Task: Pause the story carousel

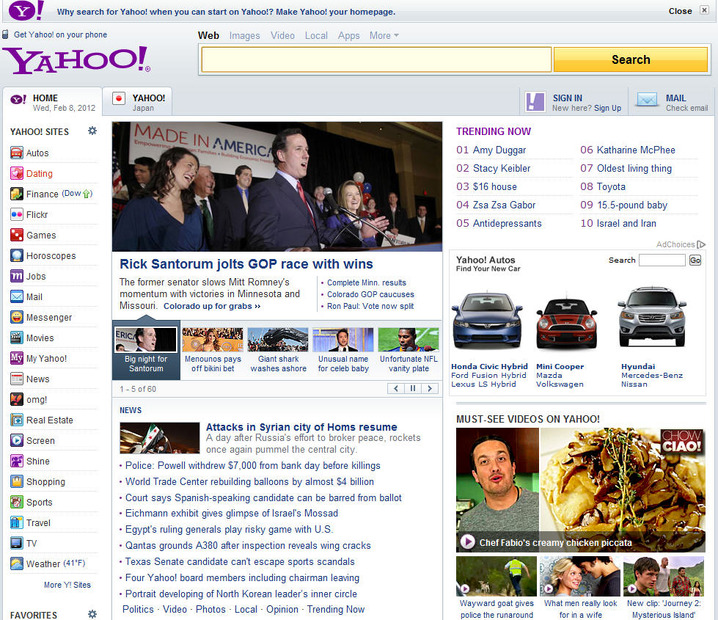Action: pos(413,388)
